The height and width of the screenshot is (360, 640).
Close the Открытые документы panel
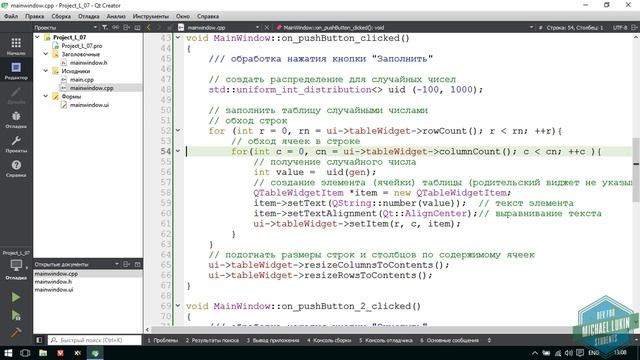coord(138,264)
